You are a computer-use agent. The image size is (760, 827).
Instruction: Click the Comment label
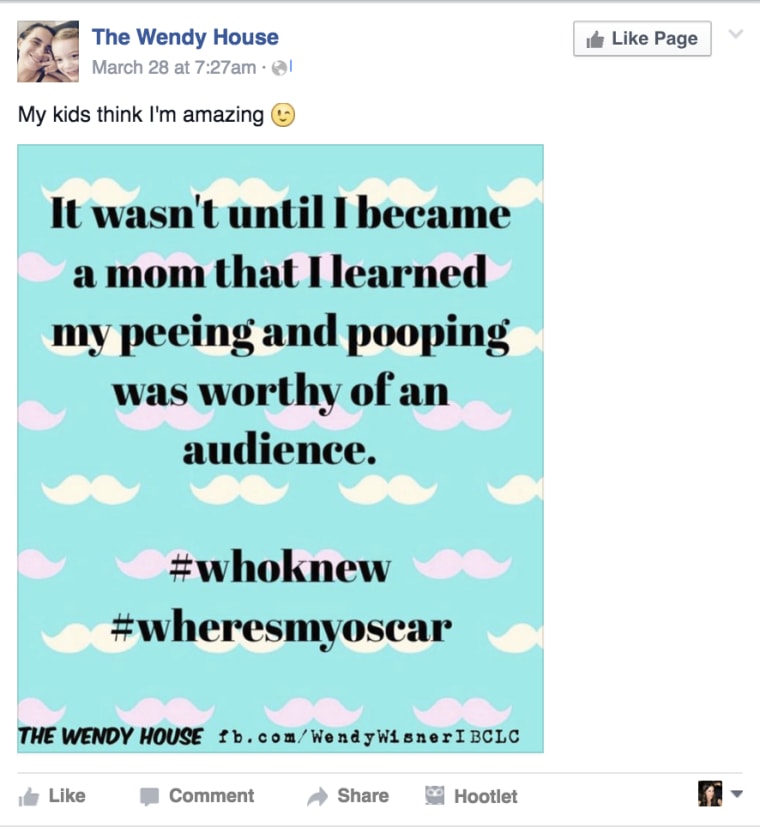pos(211,795)
